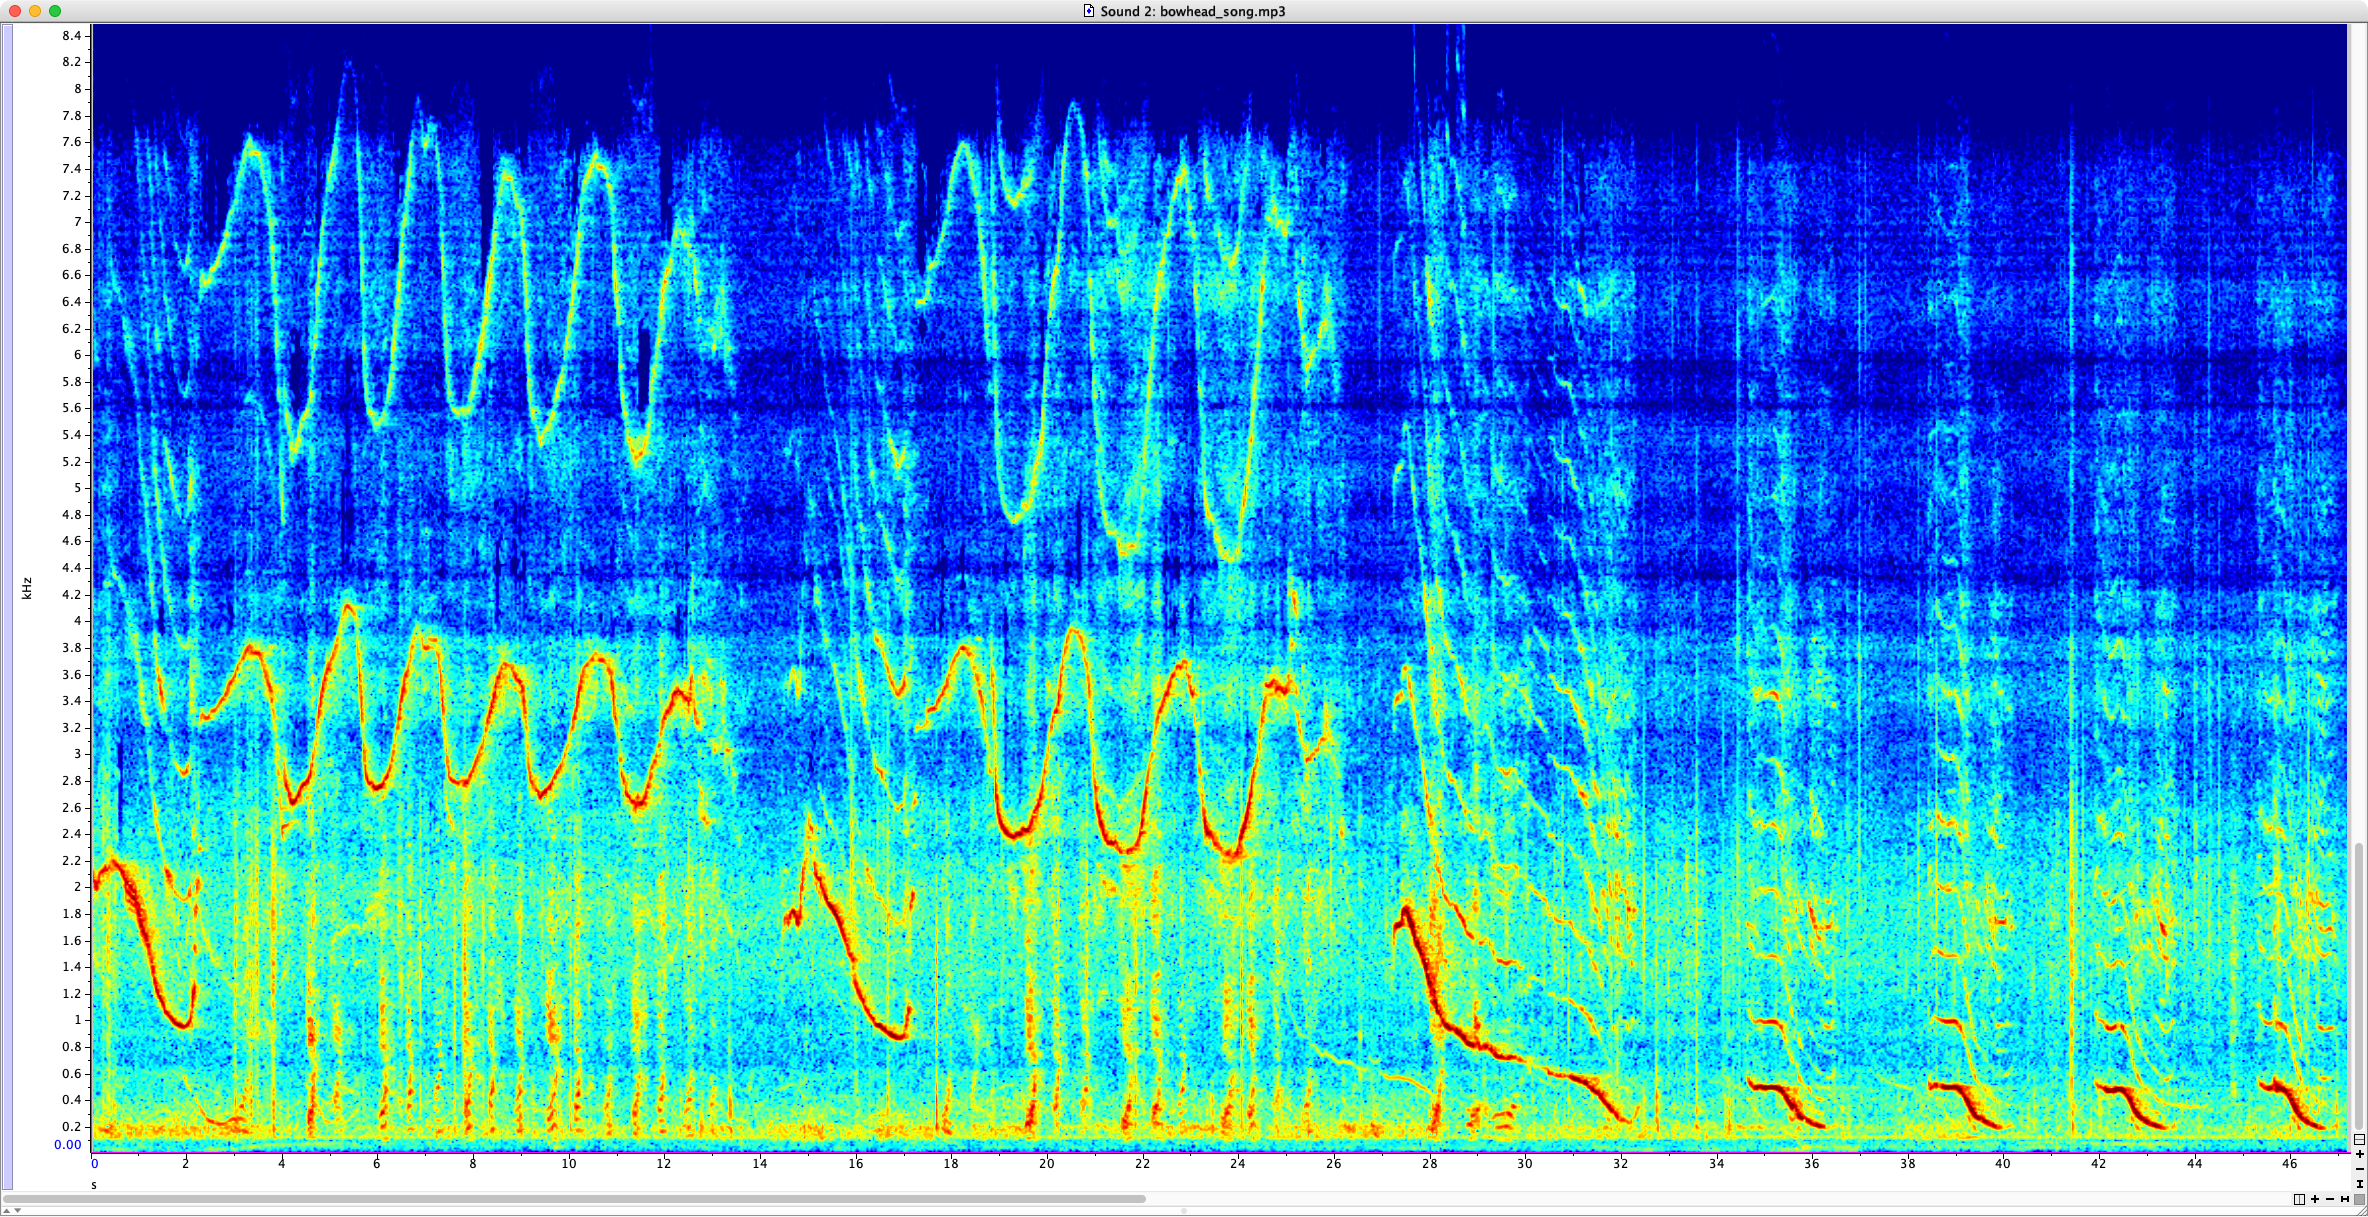2368x1217 pixels.
Task: Zoom out vertically with right-side minus icon
Action: [x=2360, y=1169]
